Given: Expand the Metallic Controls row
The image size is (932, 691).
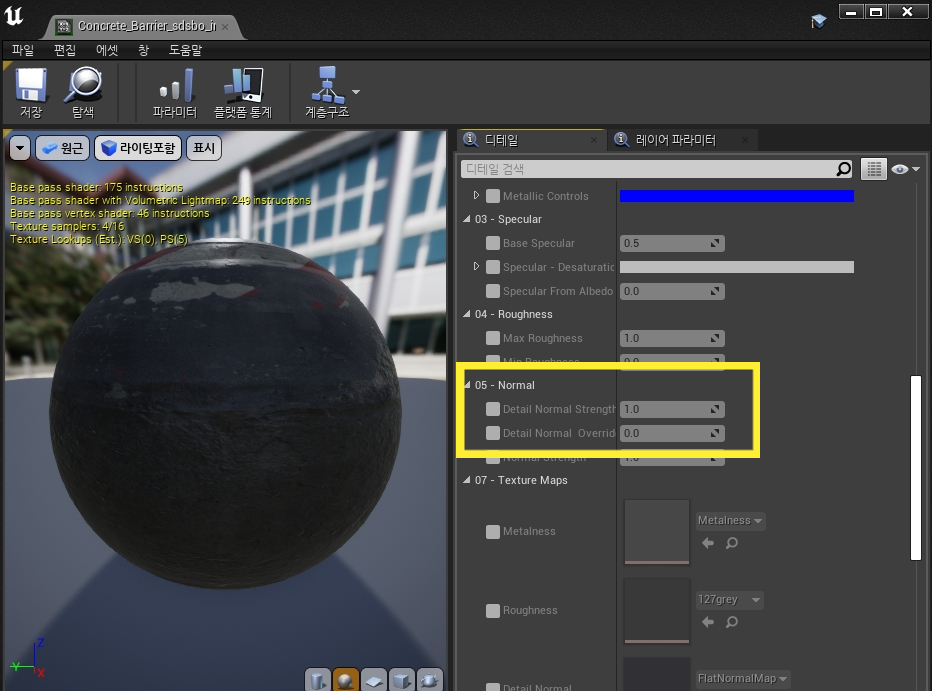Looking at the screenshot, I should point(476,195).
